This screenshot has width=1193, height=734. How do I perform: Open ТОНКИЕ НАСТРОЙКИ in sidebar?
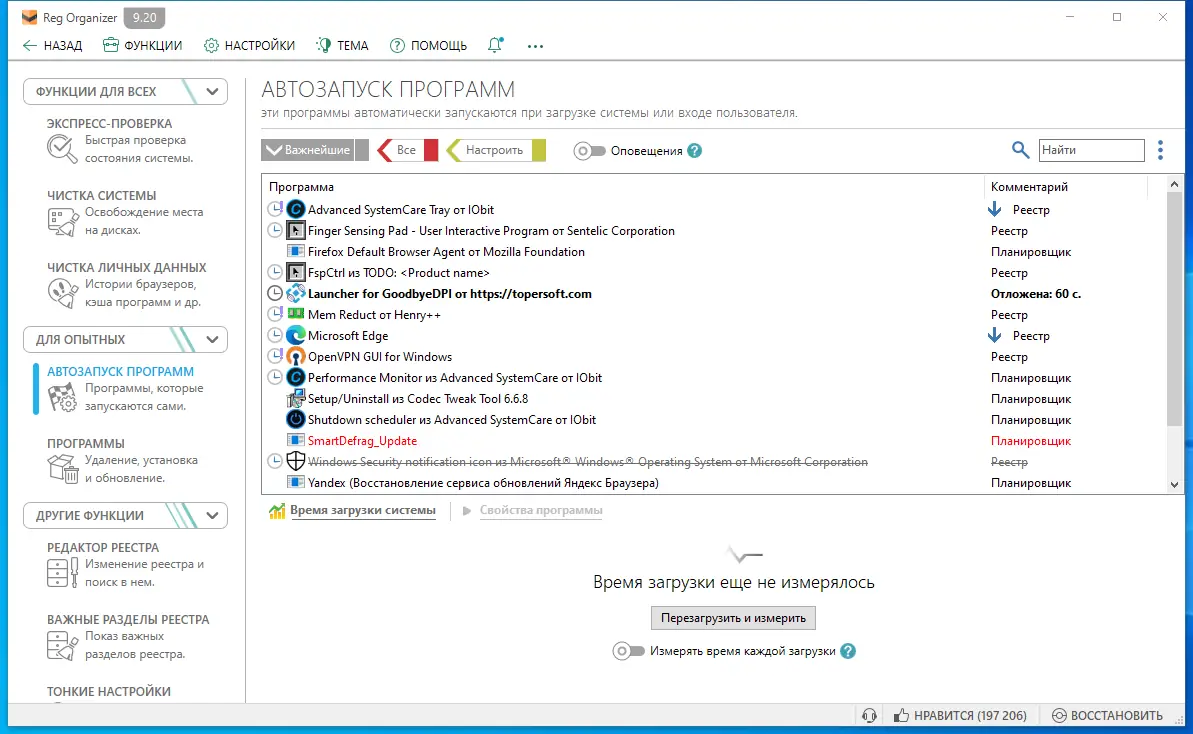[x=109, y=691]
